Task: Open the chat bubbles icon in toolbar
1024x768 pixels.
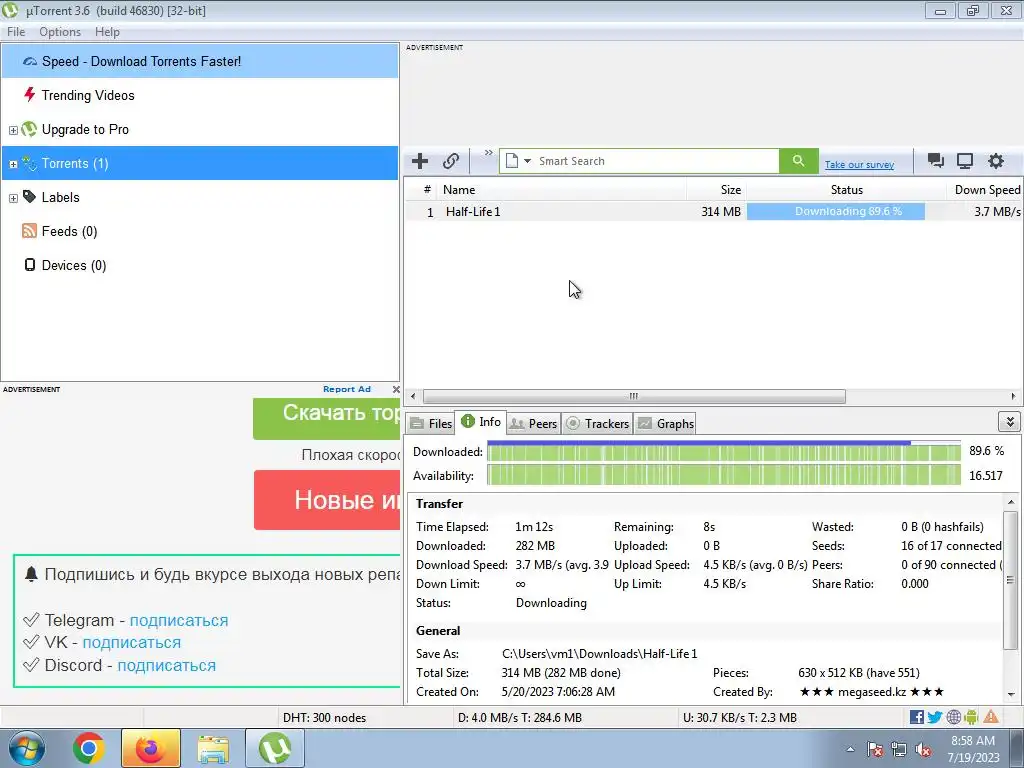Action: point(935,161)
